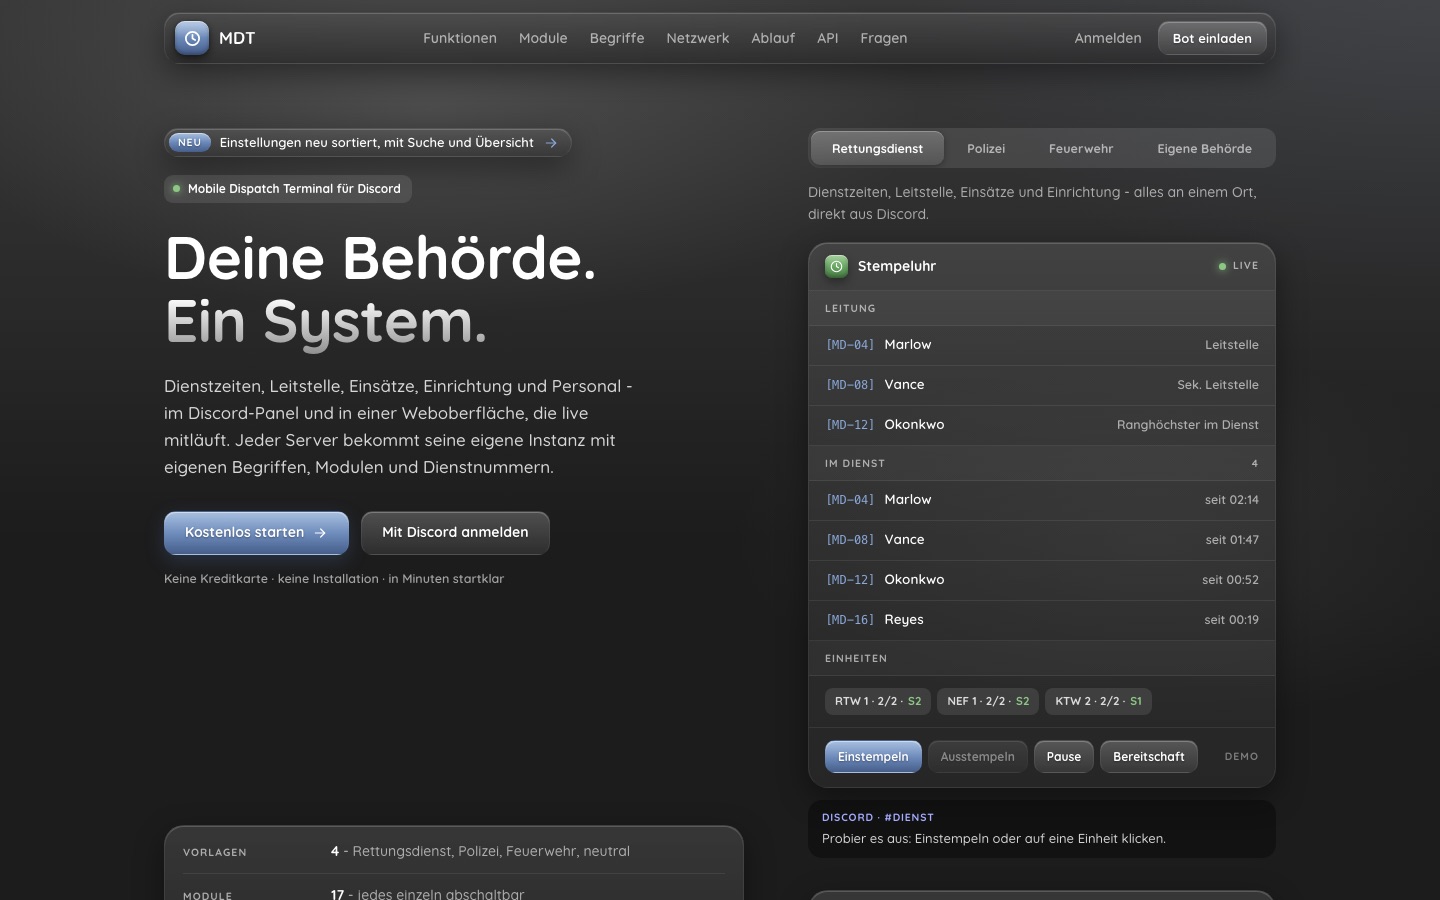The height and width of the screenshot is (900, 1440).
Task: Click the Vance seit 01:47 row
Action: click(1042, 540)
